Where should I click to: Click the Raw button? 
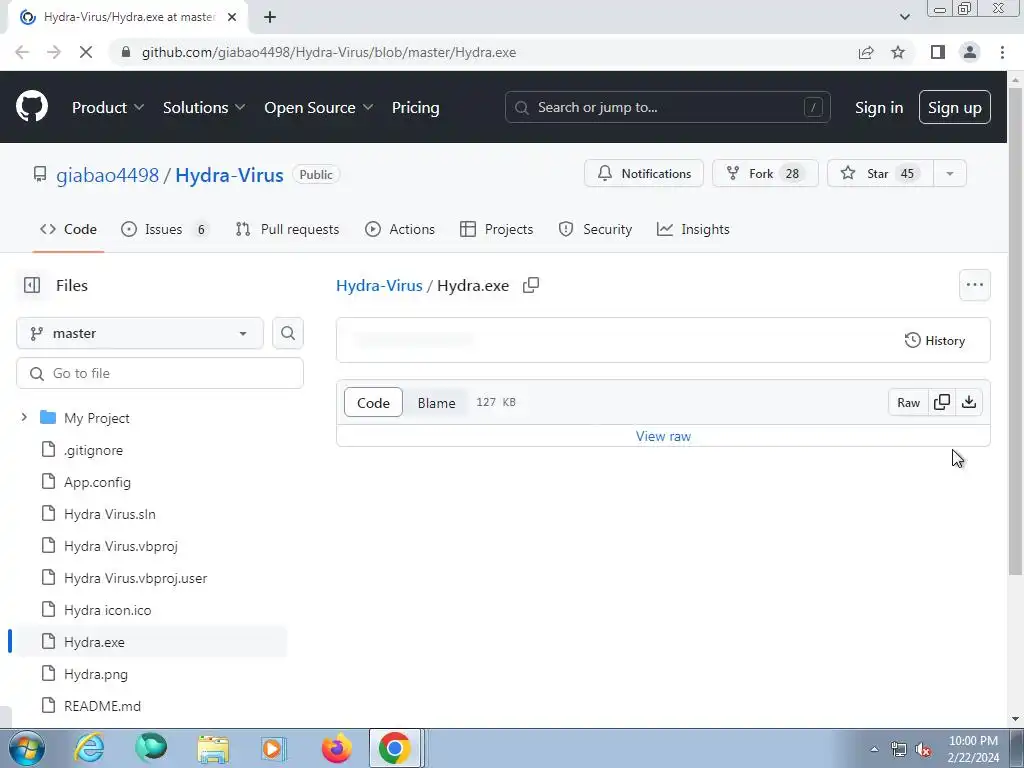tap(908, 402)
